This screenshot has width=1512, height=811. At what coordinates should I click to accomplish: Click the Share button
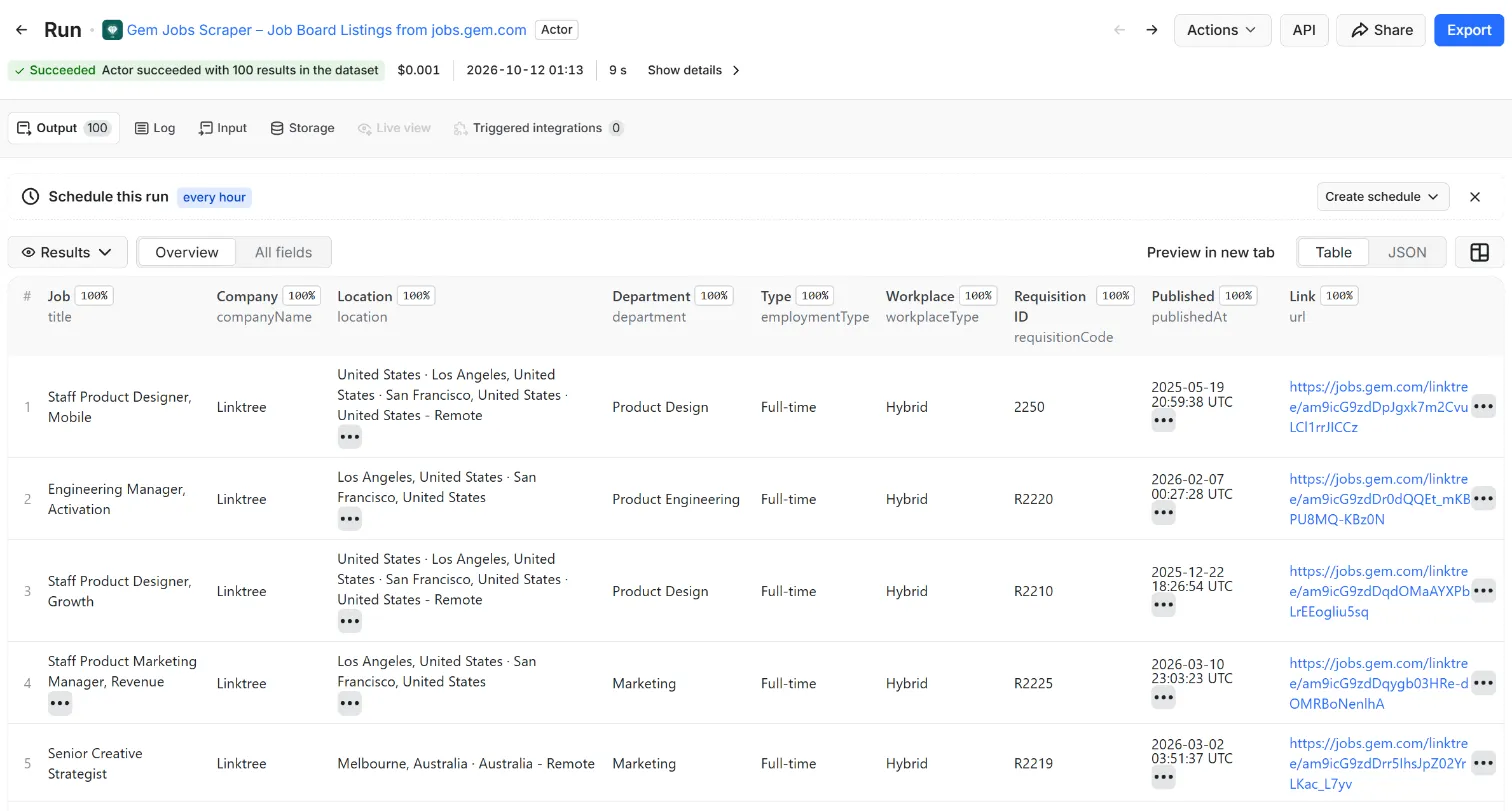point(1381,30)
